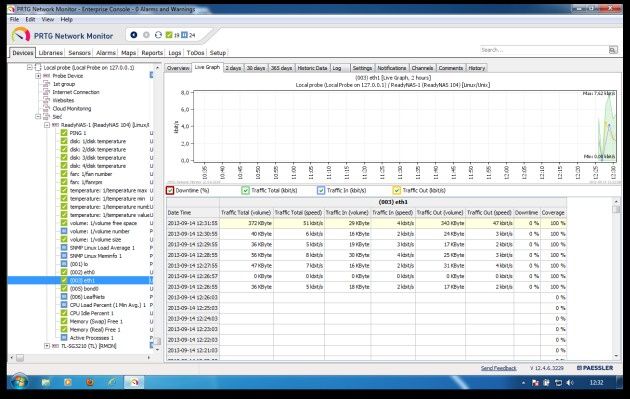Viewport: 630px width, 399px height.
Task: Open Windows Explorer from taskbar
Action: [45, 382]
